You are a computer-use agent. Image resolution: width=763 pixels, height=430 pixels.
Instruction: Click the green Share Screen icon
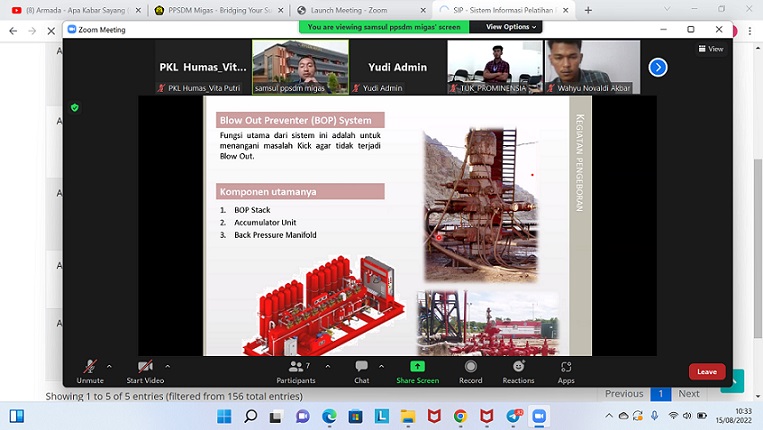tap(417, 367)
